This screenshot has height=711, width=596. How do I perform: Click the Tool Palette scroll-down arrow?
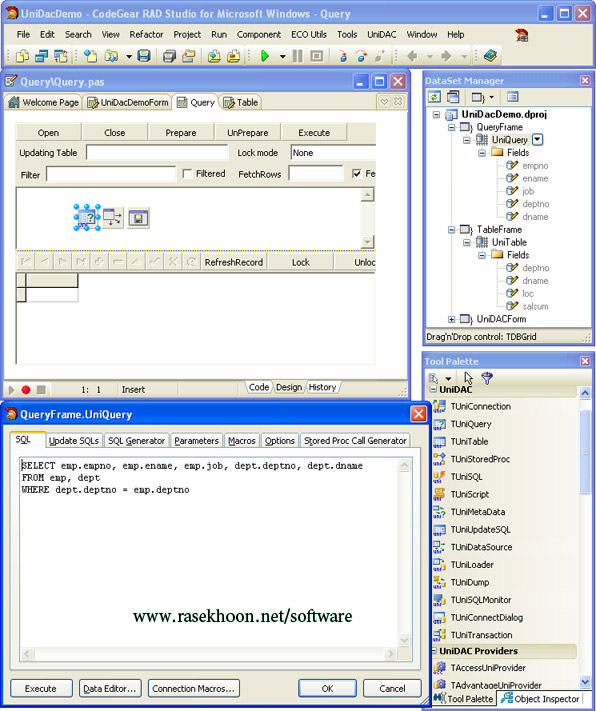click(585, 682)
